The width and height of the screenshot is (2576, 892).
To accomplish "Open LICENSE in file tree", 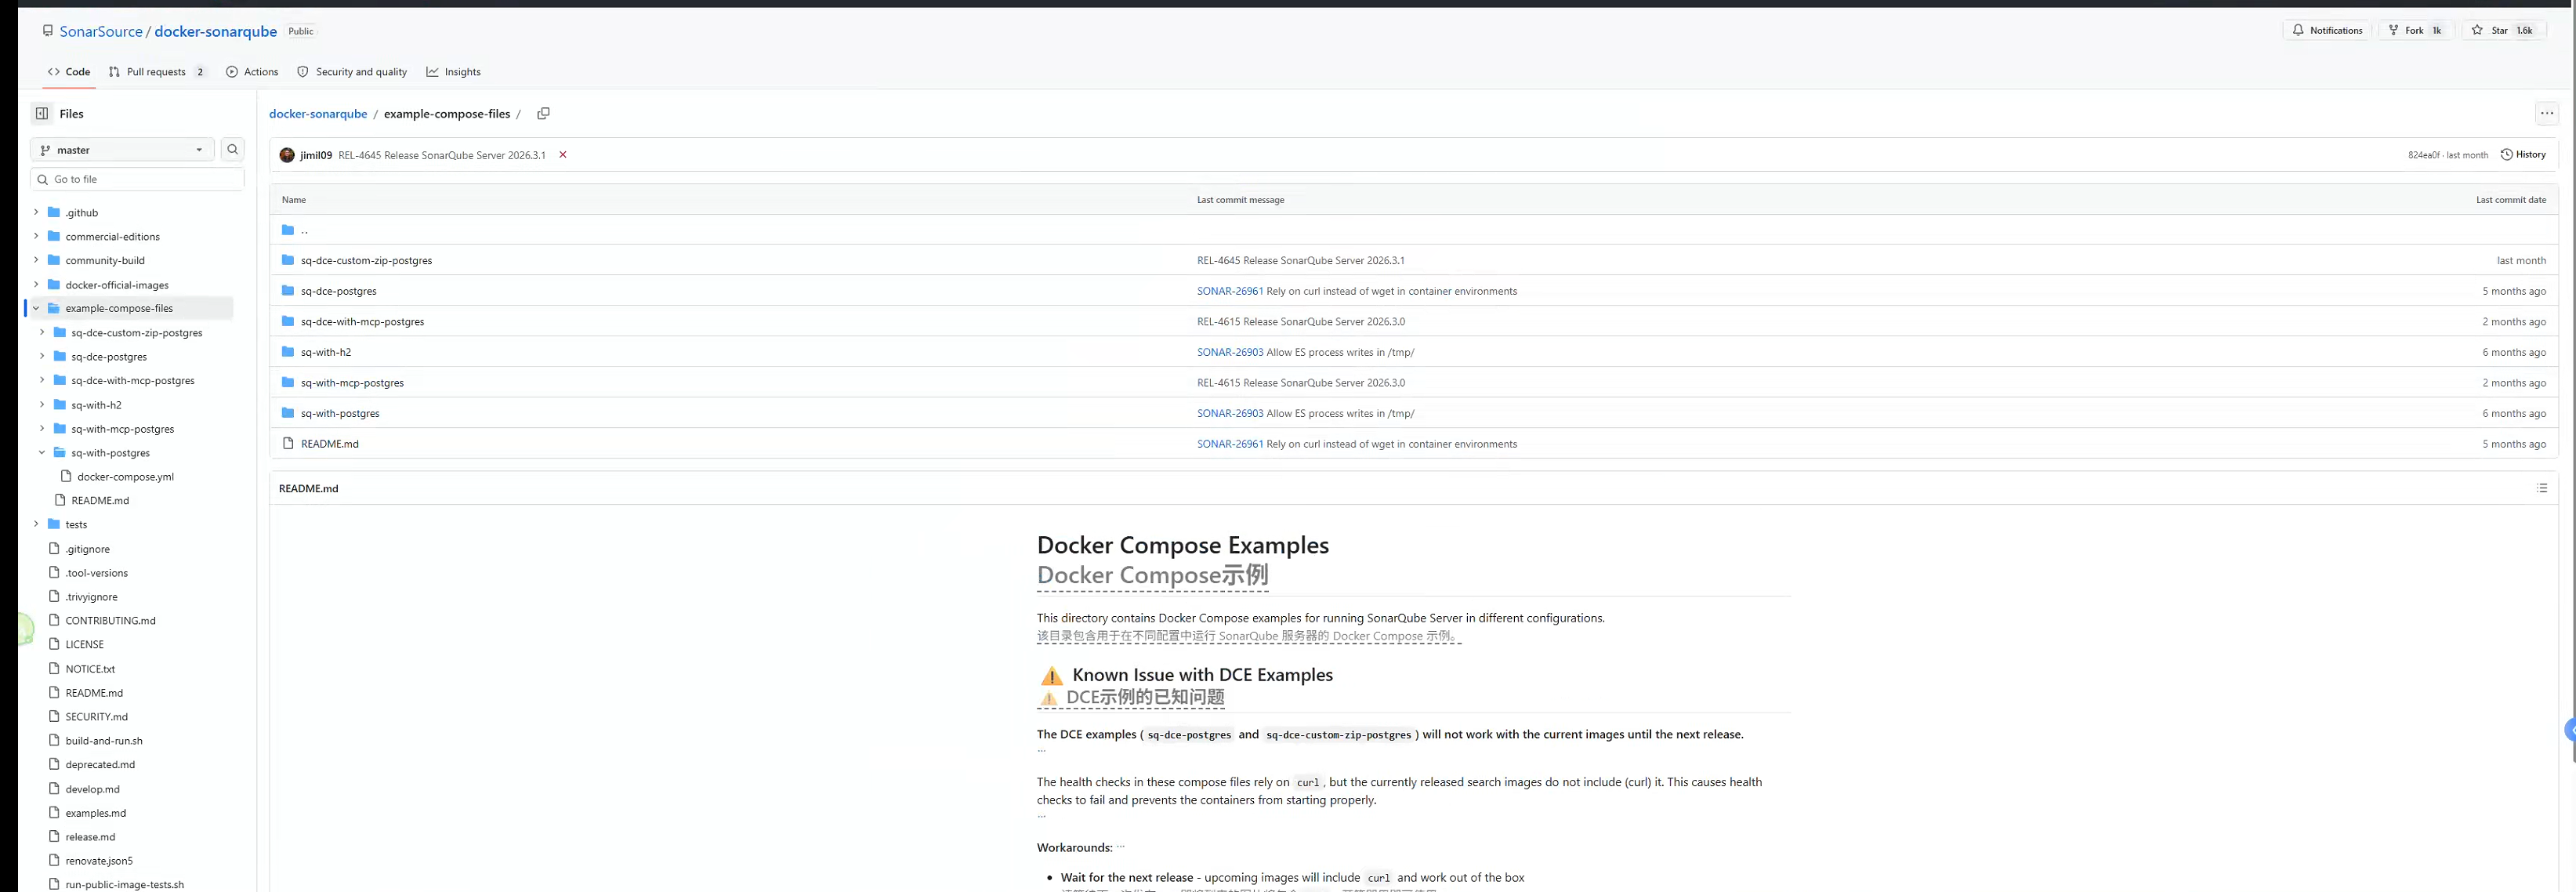I will point(84,644).
